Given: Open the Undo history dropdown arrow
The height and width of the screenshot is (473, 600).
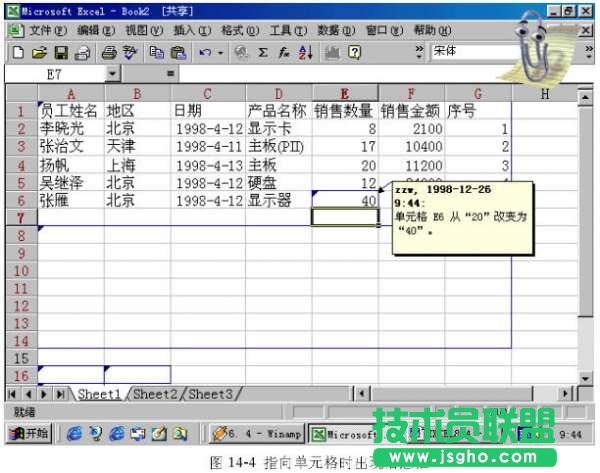Looking at the screenshot, I should pyautogui.click(x=220, y=52).
